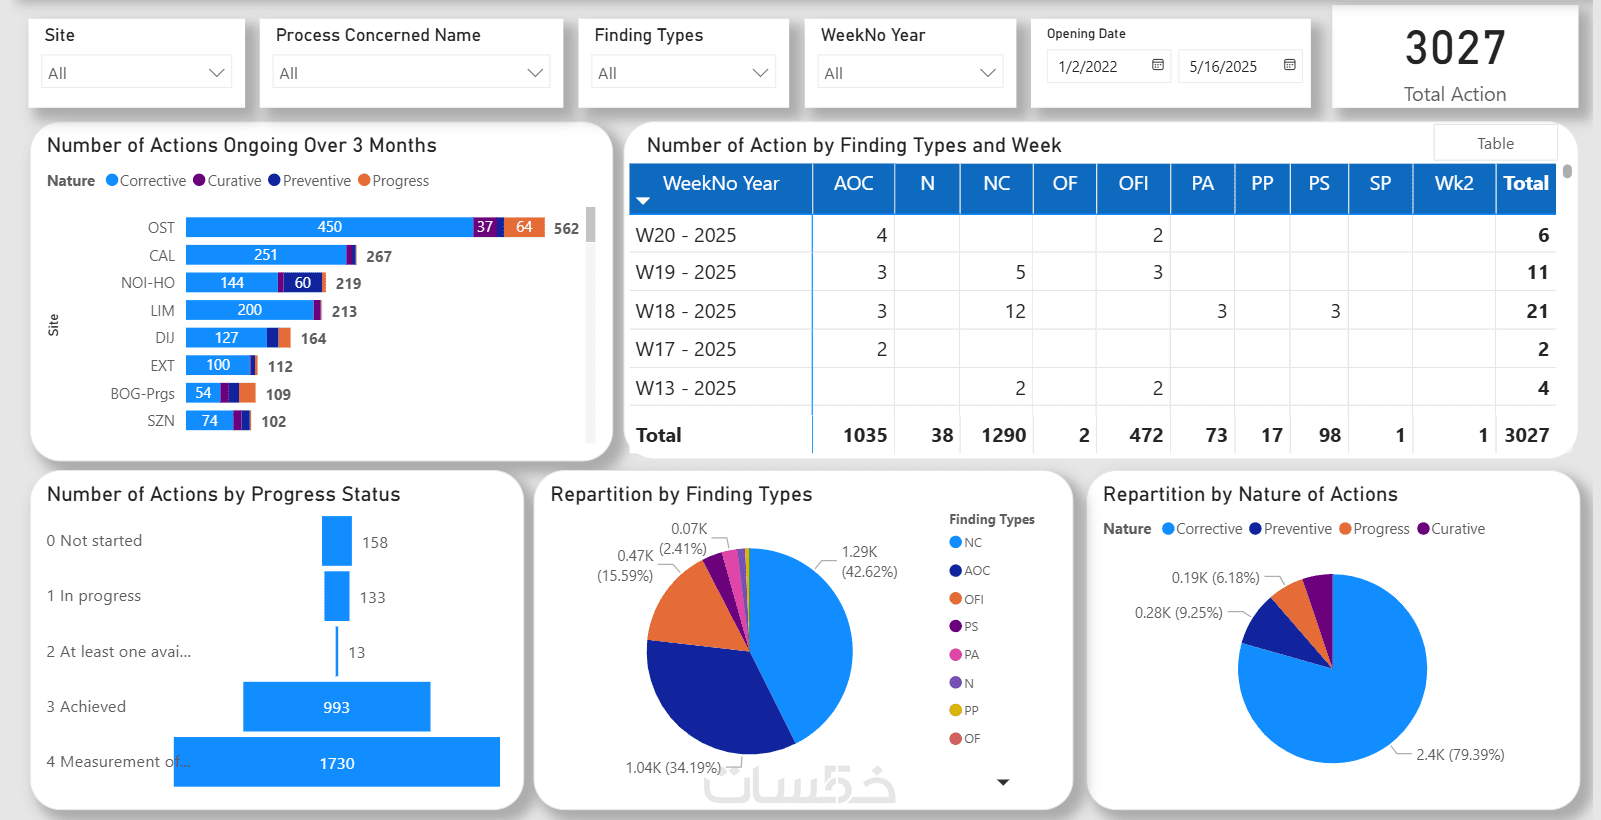Click the Finding Types legend scroll-down arrow
The image size is (1601, 820).
click(1003, 782)
